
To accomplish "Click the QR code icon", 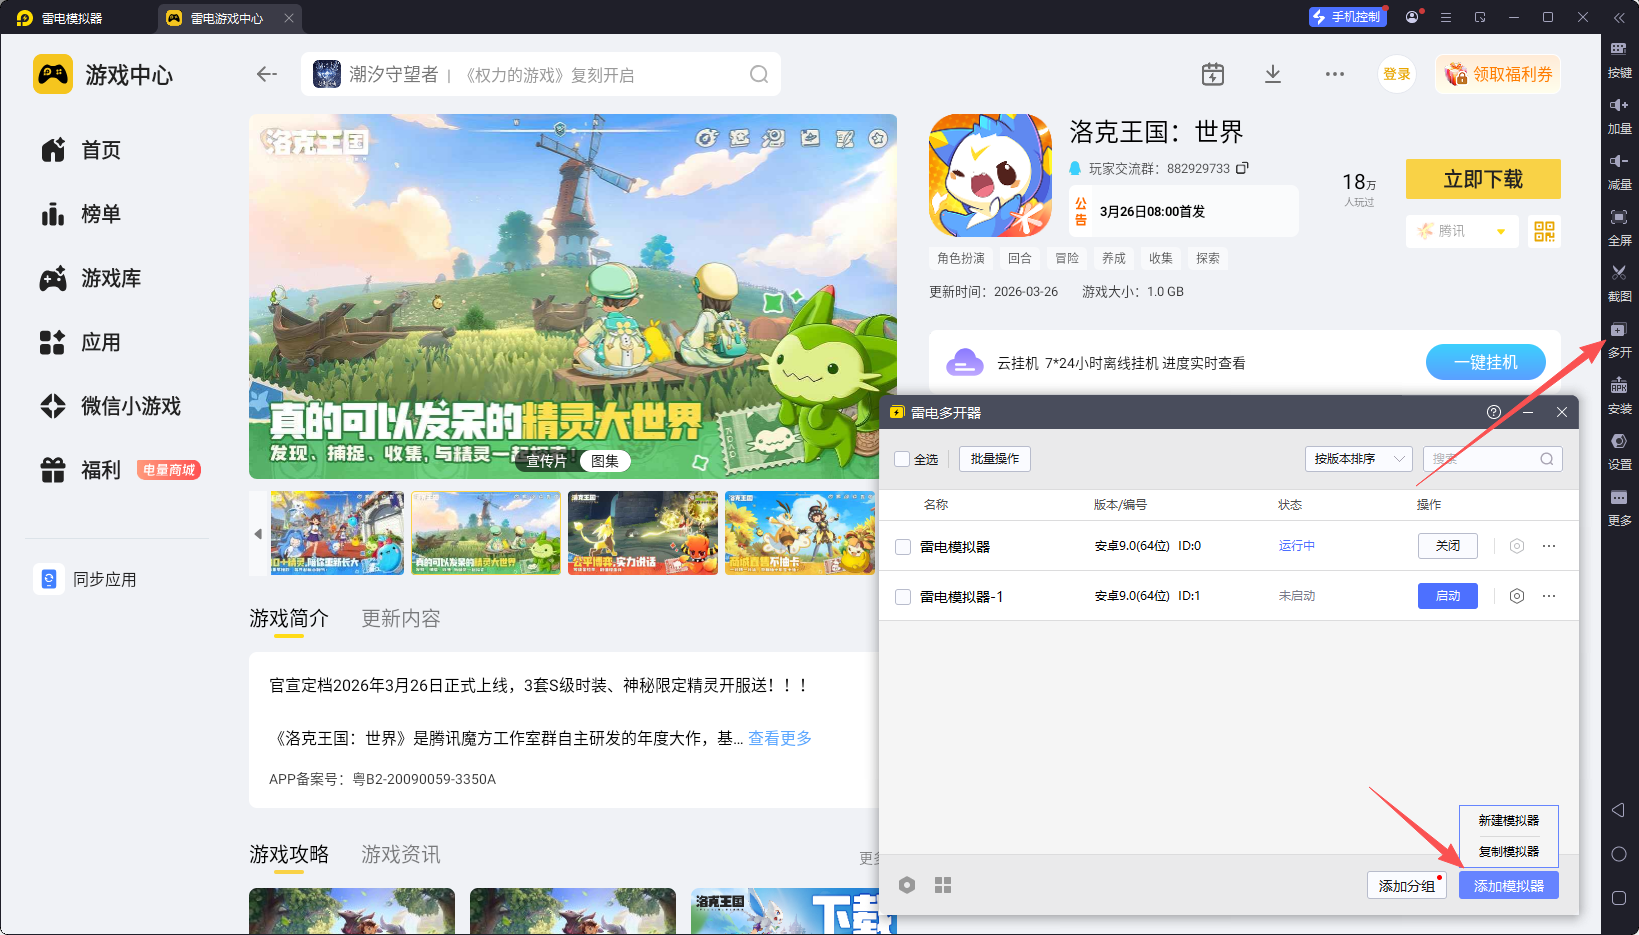I will click(1544, 231).
